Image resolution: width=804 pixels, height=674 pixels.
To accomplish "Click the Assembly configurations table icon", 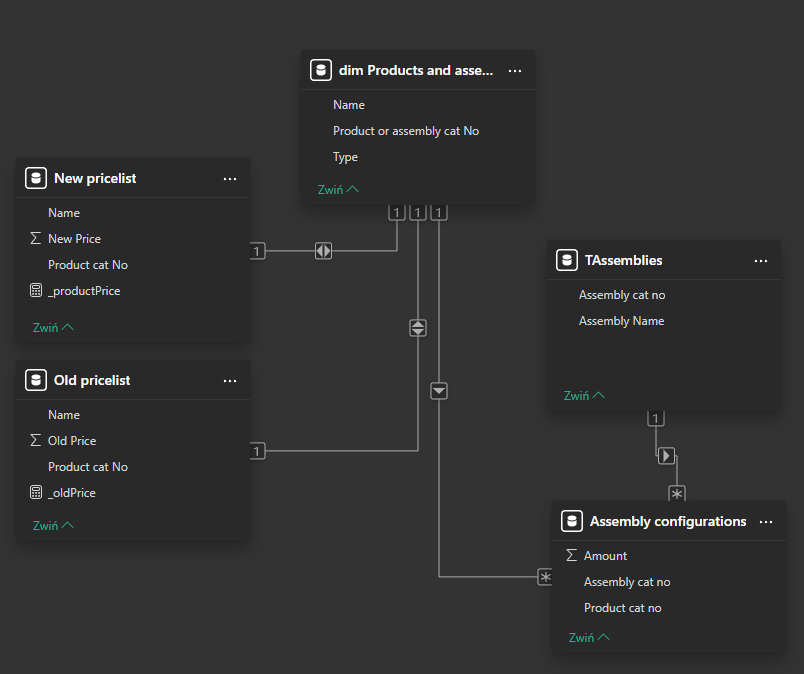I will [572, 521].
